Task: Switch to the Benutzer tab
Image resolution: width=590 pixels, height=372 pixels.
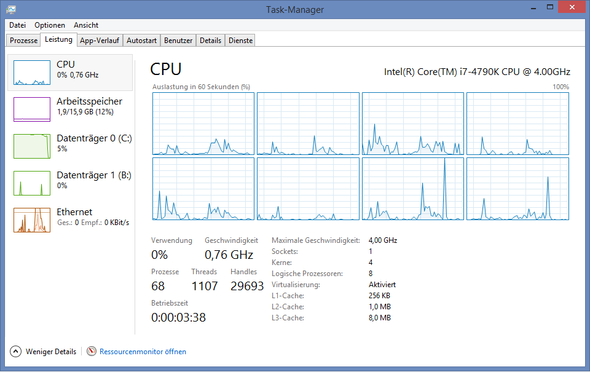Action: [x=178, y=40]
